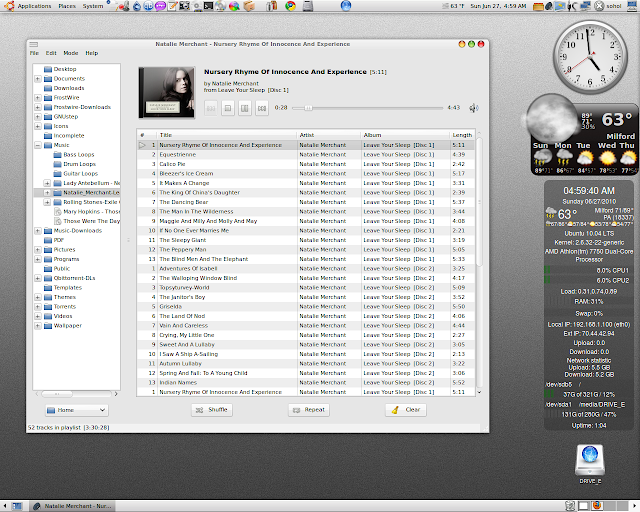Select the track Calico Pie

coord(306,164)
